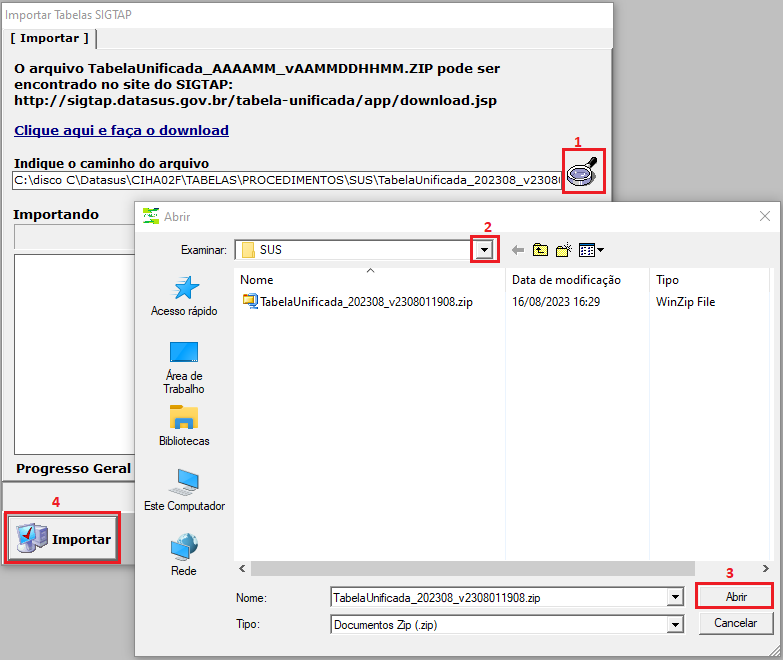Expand the Tipo file type dropdown
The width and height of the screenshot is (783, 660).
pyautogui.click(x=675, y=624)
